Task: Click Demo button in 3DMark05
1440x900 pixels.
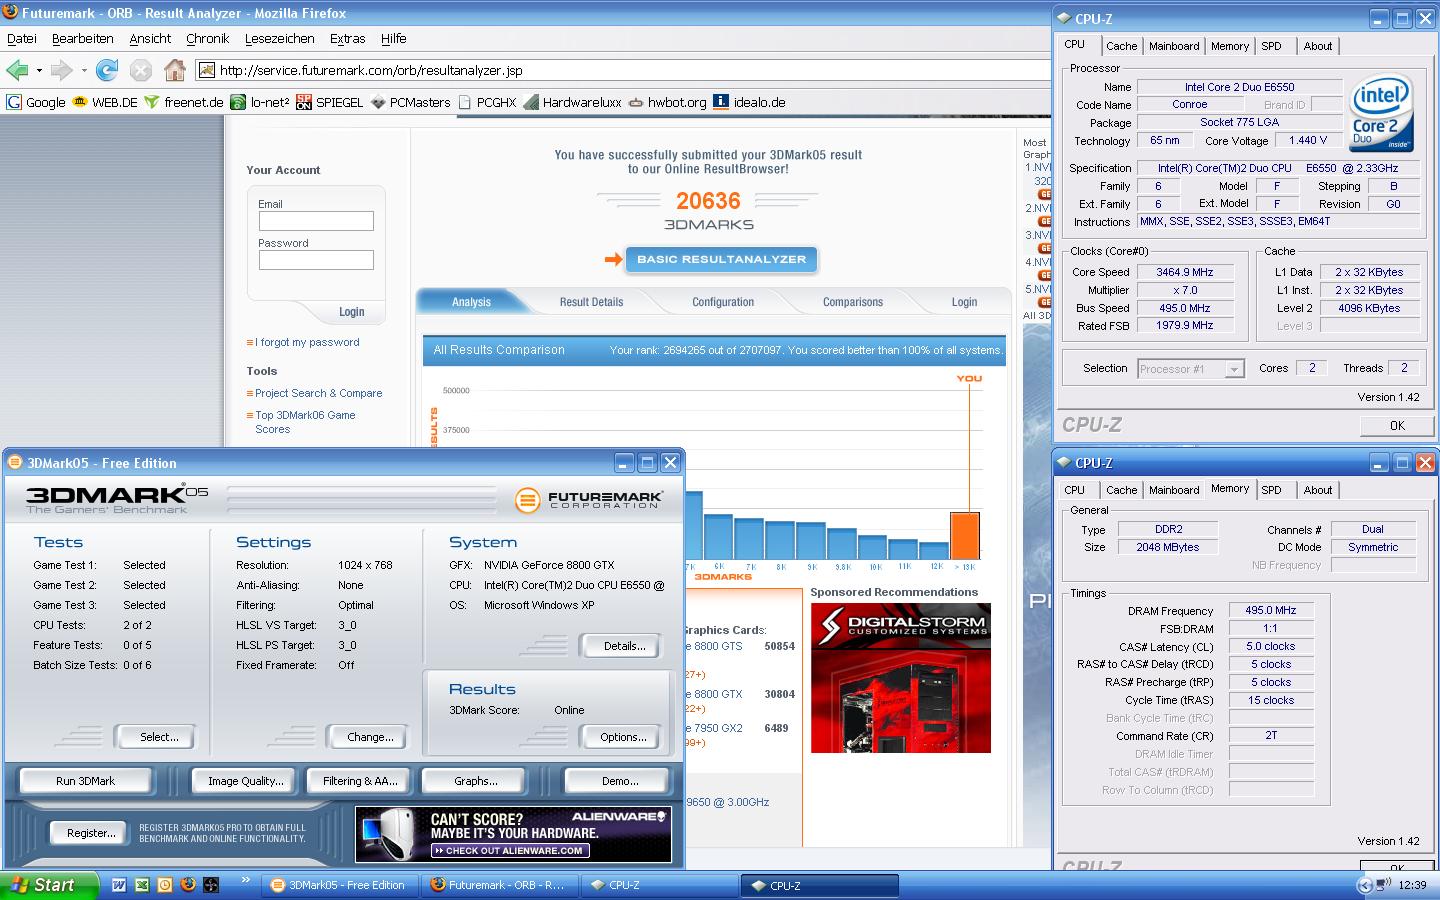Action: coord(619,781)
